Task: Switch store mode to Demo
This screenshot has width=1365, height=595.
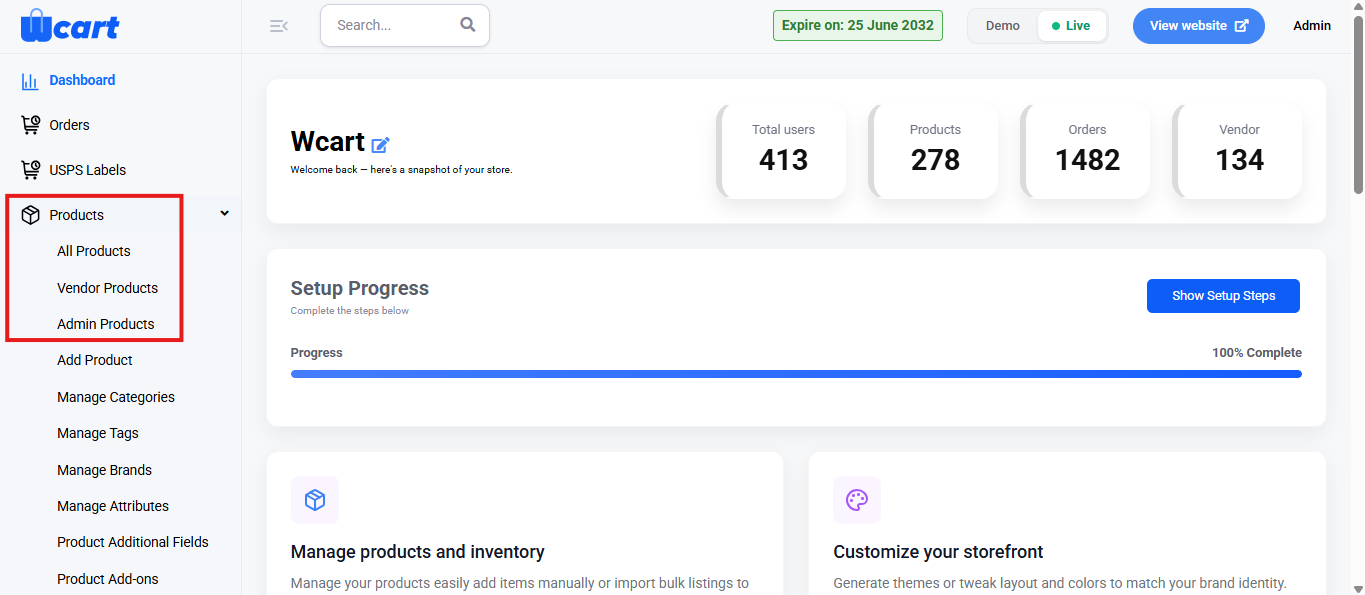Action: point(1003,26)
